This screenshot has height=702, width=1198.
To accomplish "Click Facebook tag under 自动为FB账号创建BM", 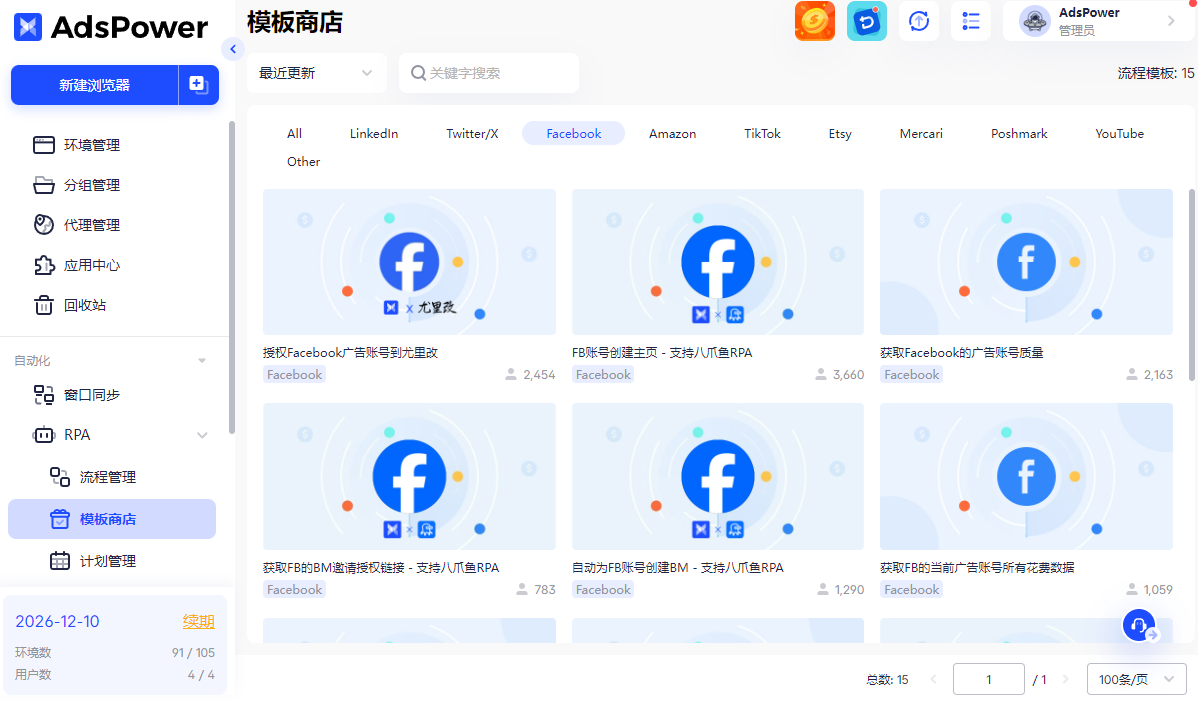I will point(604,590).
